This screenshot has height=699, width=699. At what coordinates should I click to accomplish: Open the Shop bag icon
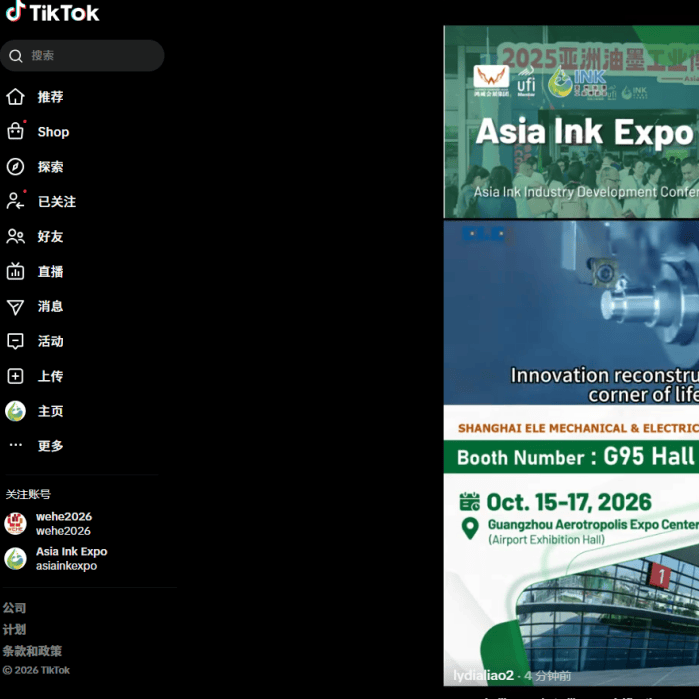[x=15, y=132]
